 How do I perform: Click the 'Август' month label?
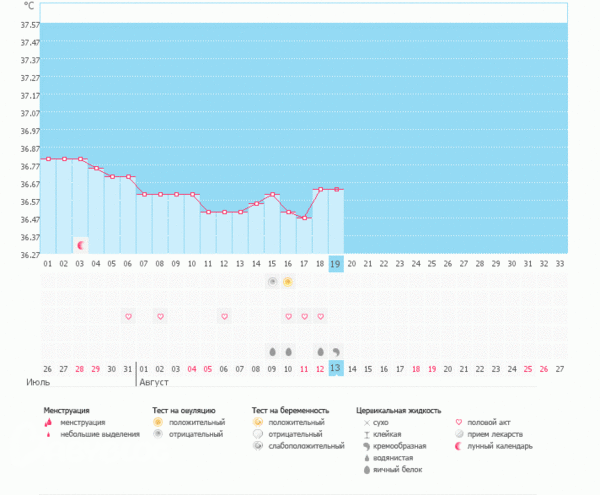coord(155,382)
